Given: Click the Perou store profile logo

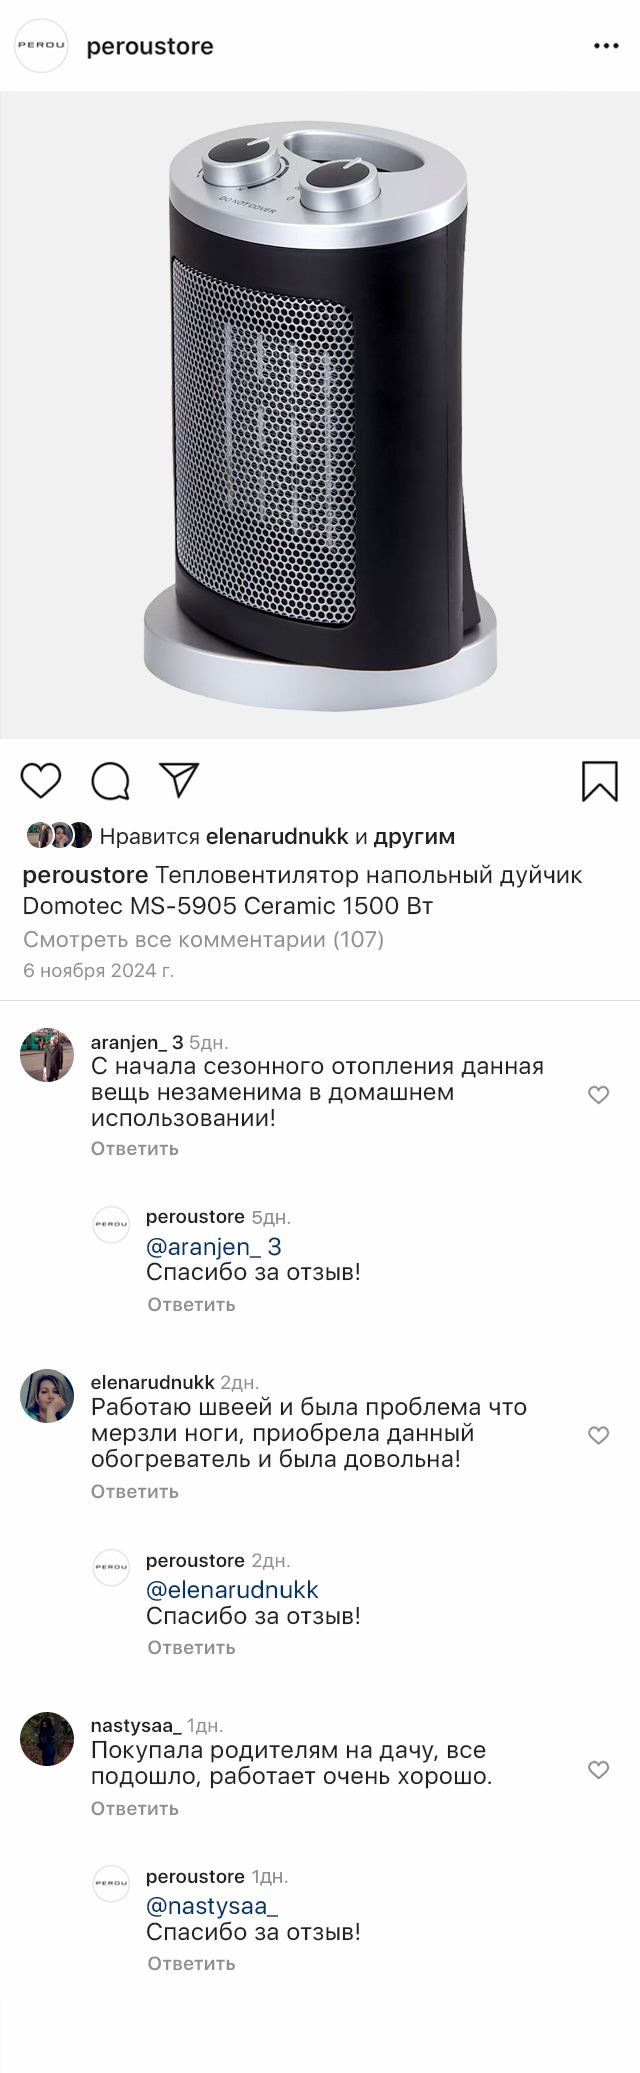Looking at the screenshot, I should 41,46.
